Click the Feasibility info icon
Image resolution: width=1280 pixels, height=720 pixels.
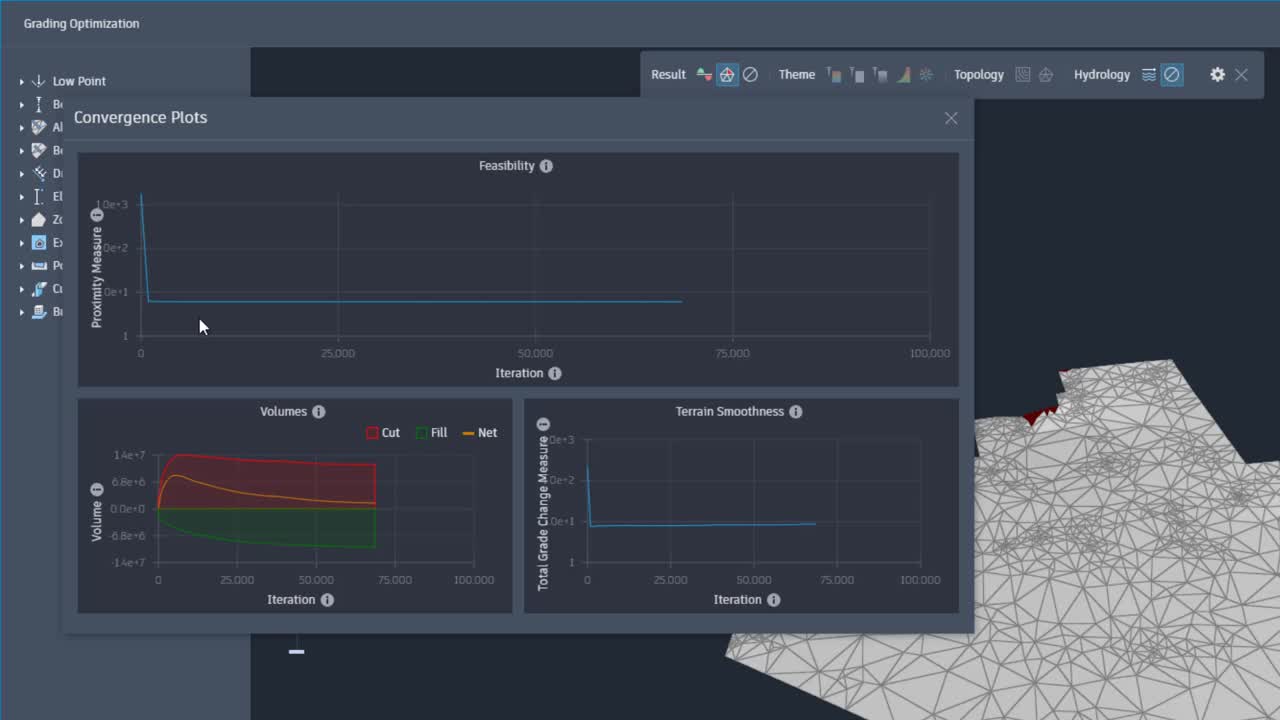pos(546,166)
